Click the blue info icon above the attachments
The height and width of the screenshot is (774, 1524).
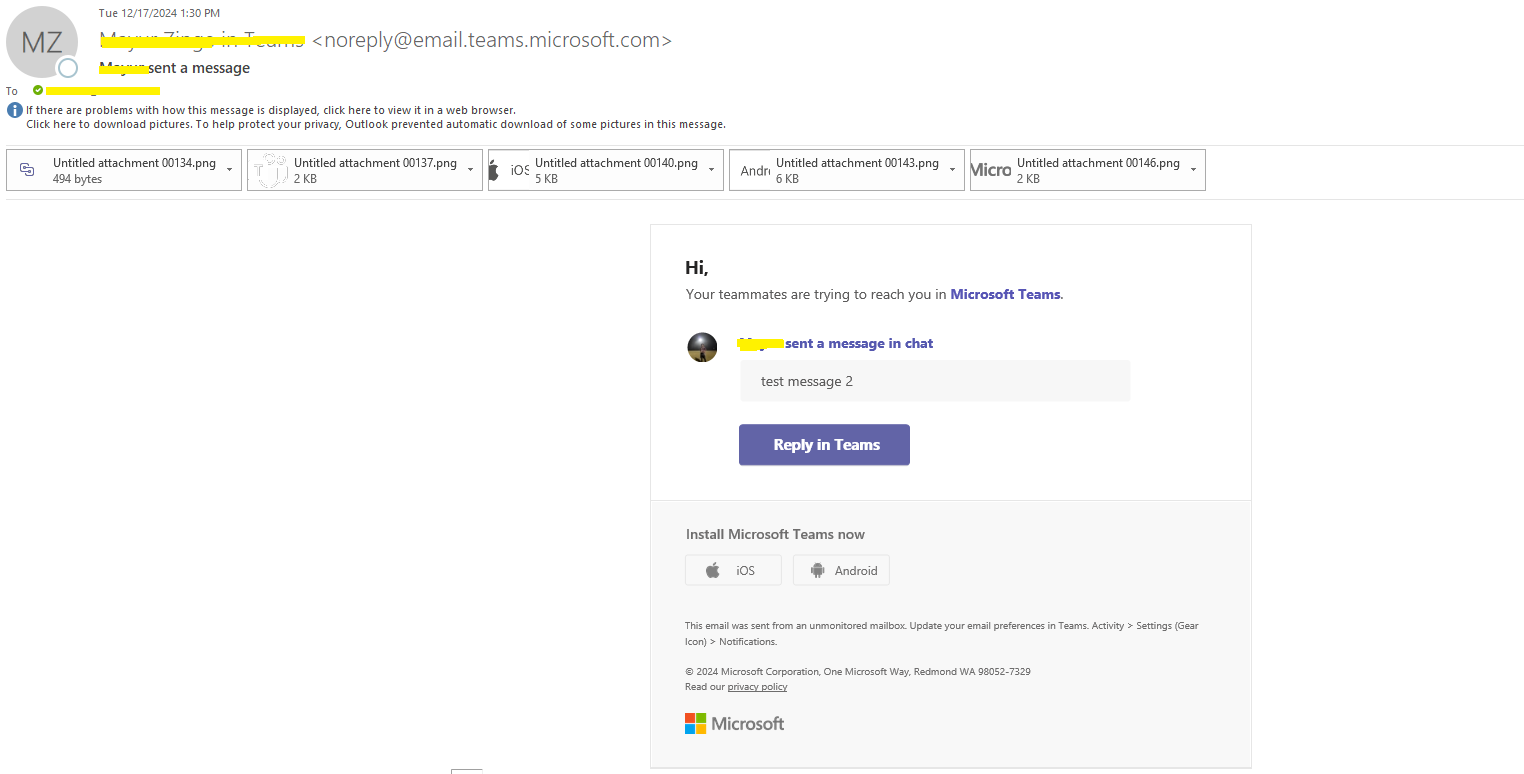point(13,110)
